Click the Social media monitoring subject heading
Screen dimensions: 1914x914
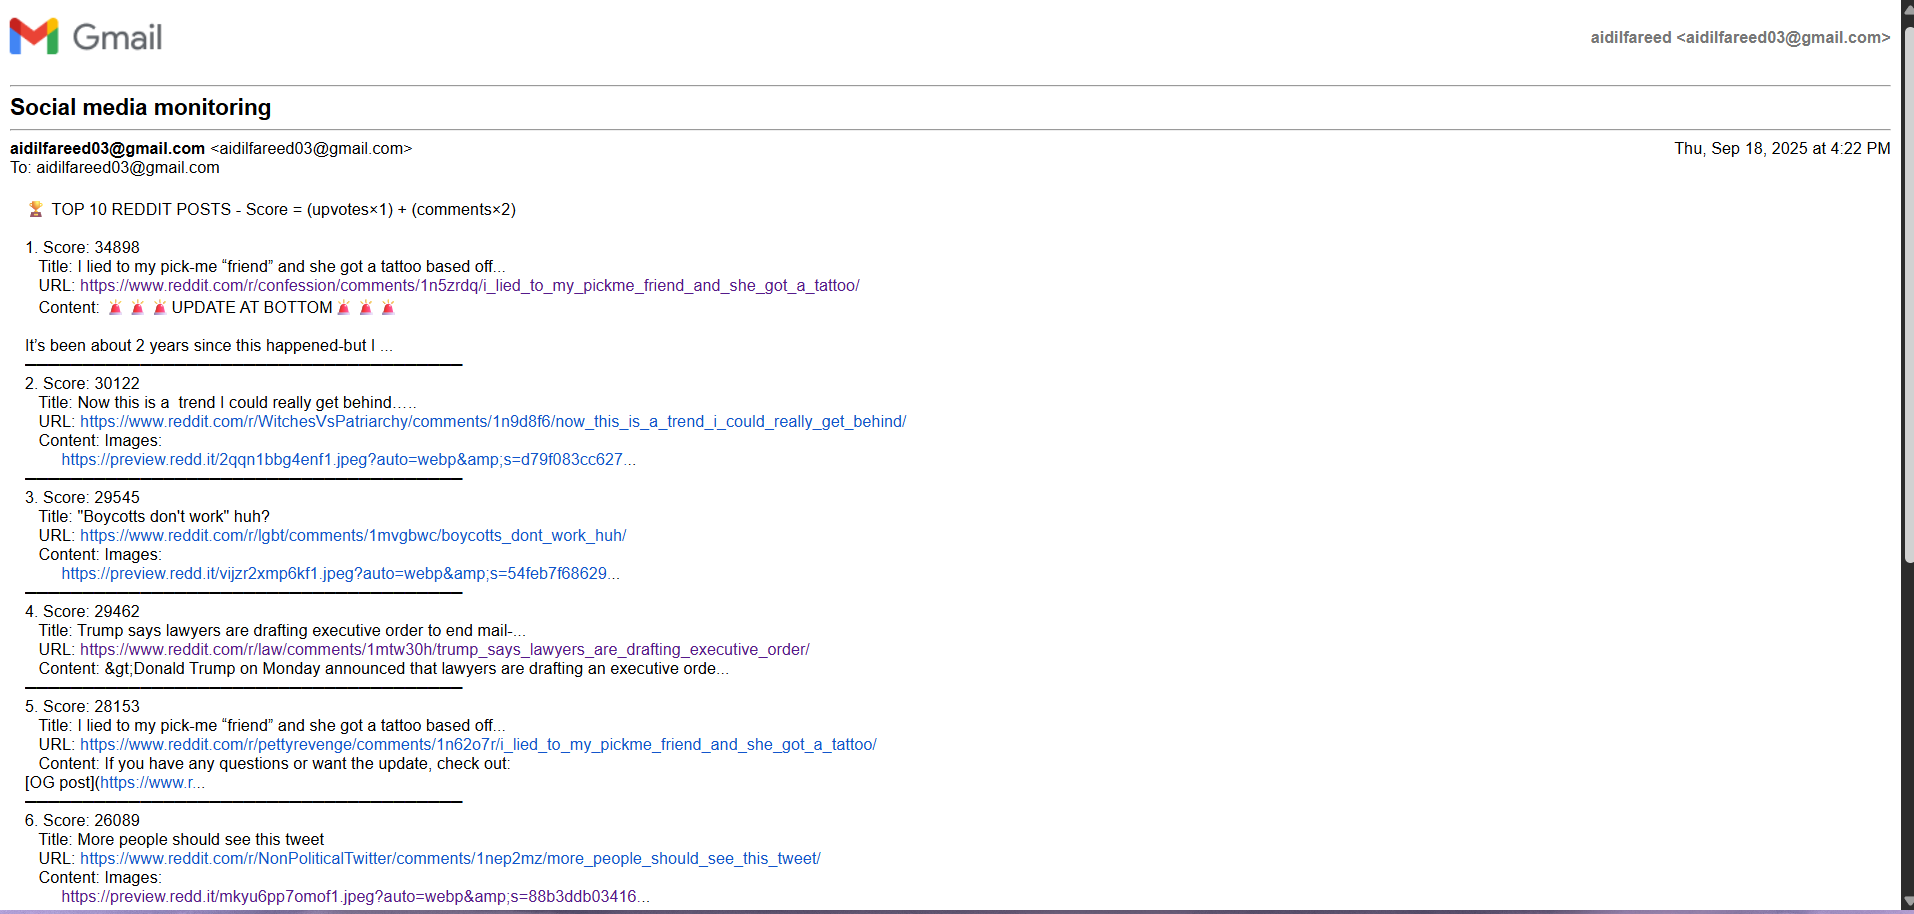pos(141,107)
